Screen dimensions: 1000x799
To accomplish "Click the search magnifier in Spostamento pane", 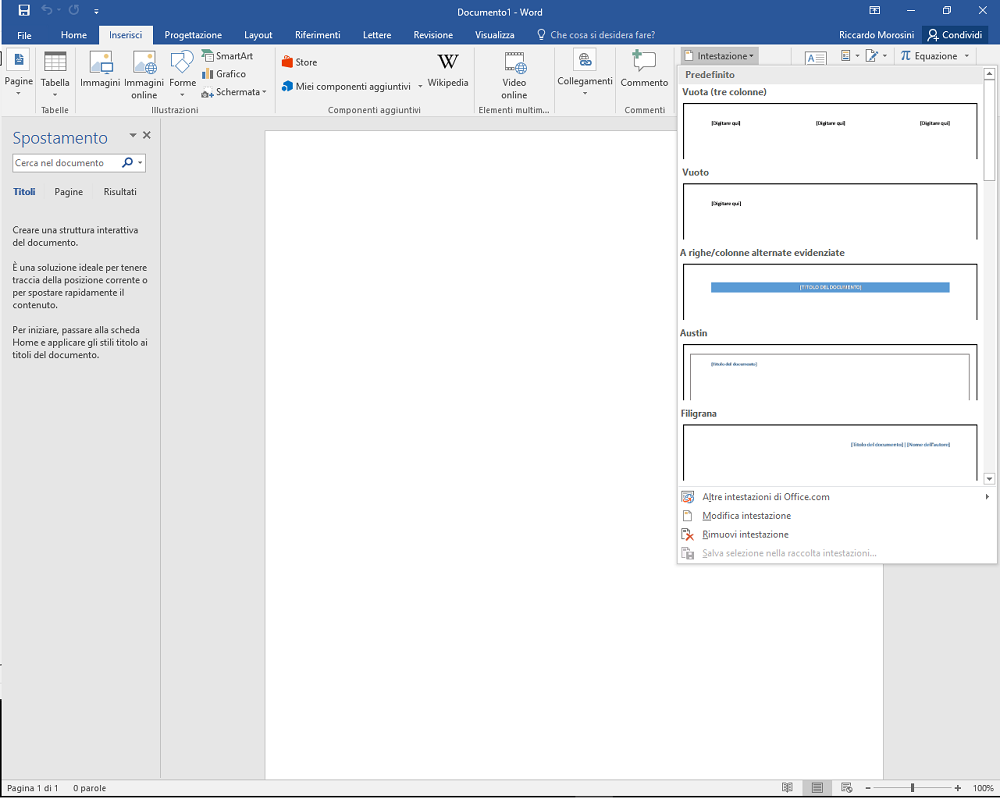I will coord(128,163).
